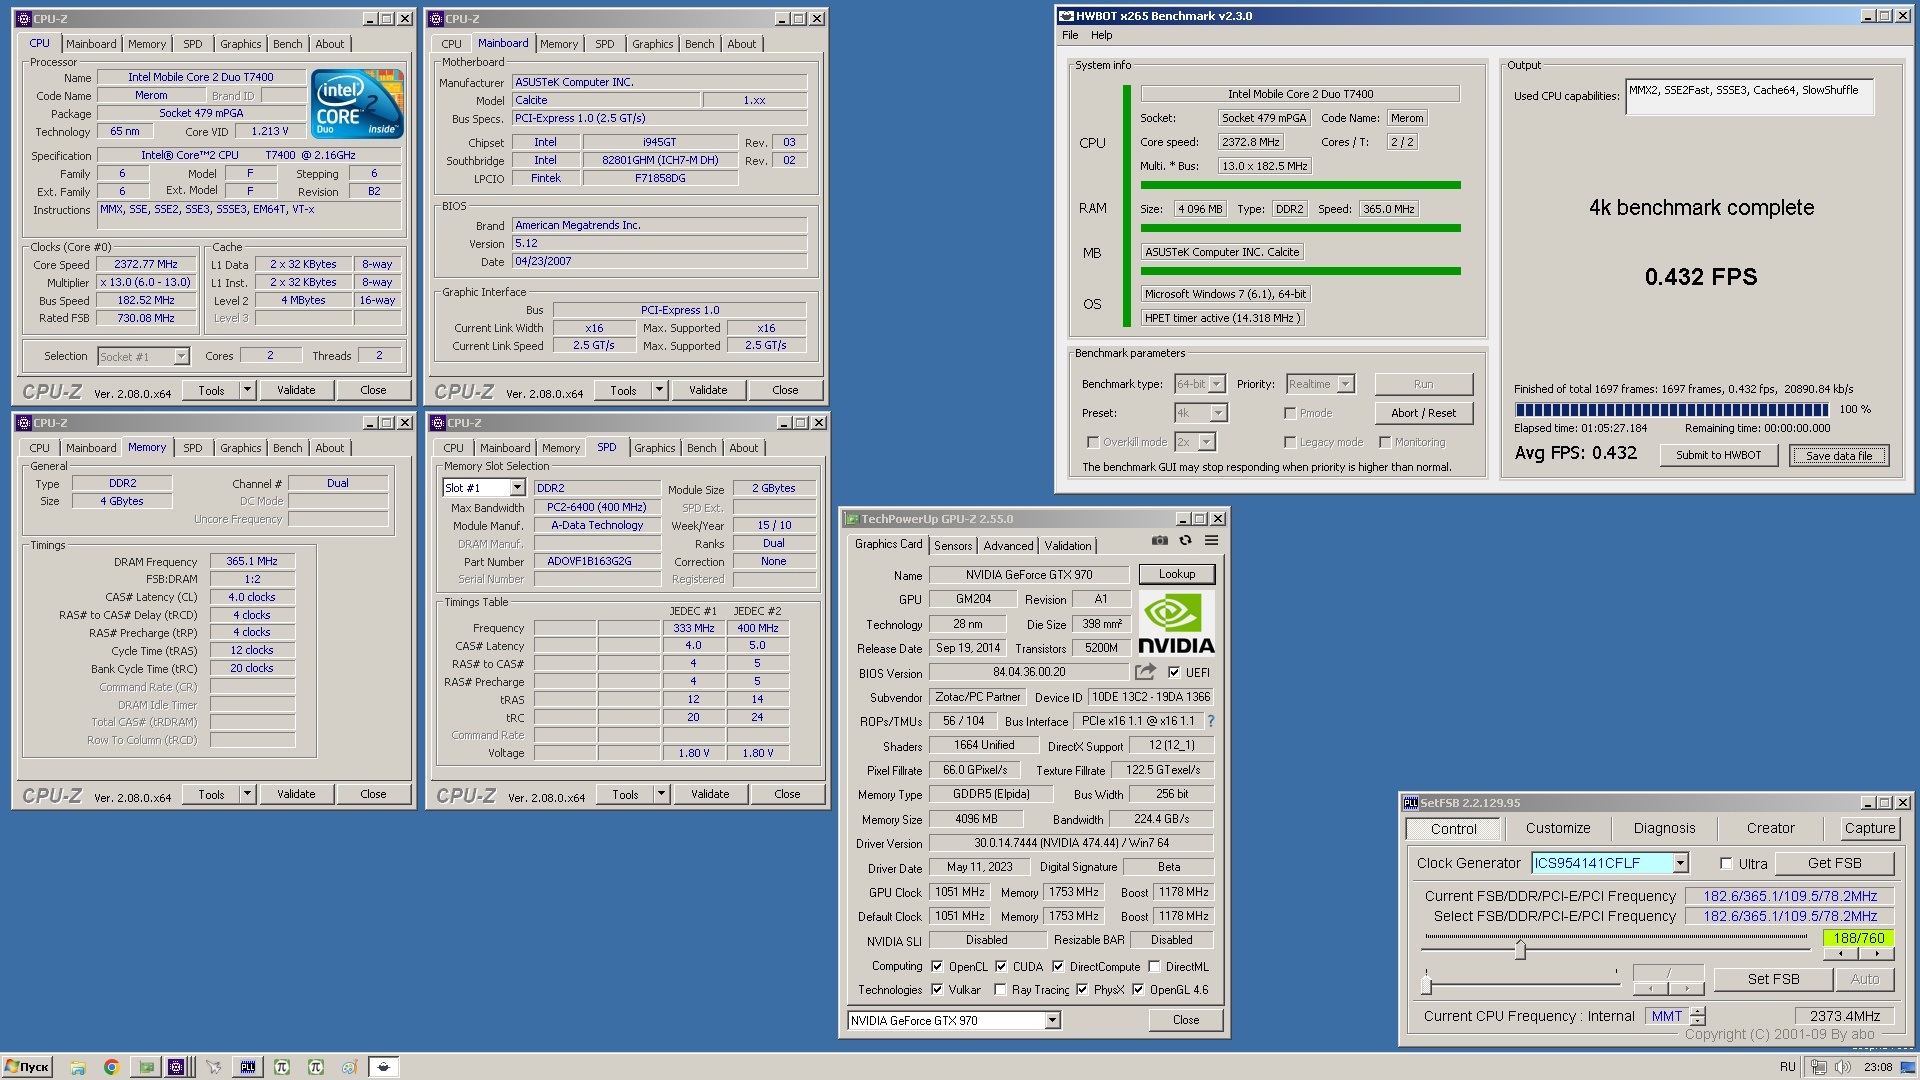Toggle DirectCompute checkbox in GPU-Z
This screenshot has height=1080, width=1920.
[x=1058, y=966]
